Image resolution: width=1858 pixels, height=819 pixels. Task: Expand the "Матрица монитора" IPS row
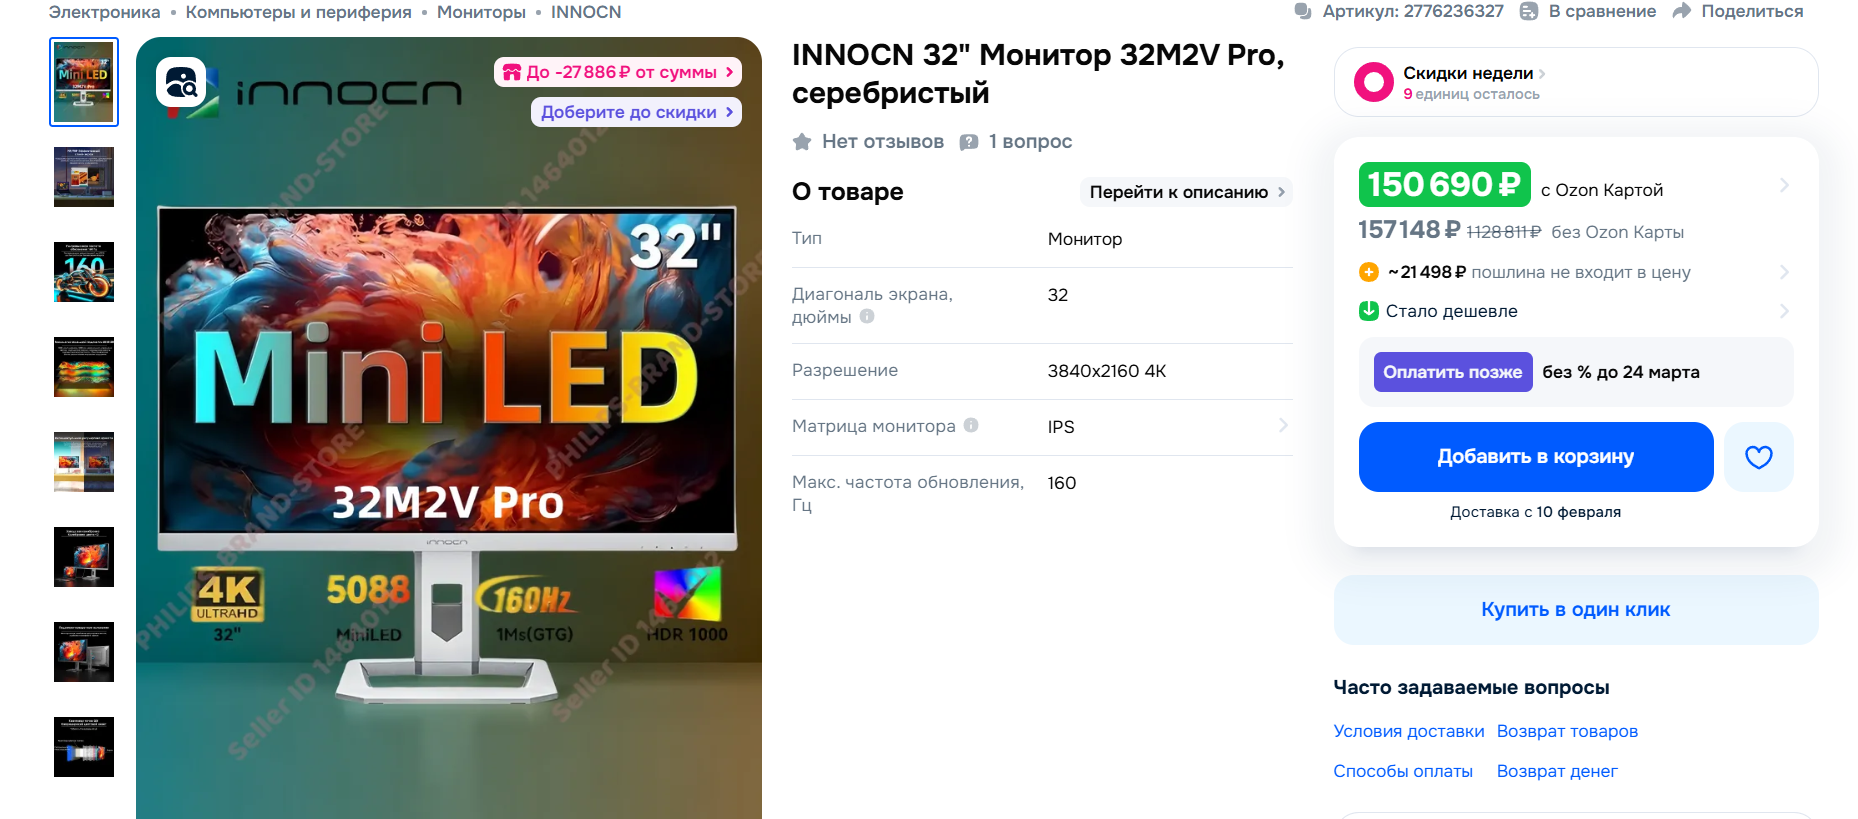pyautogui.click(x=1042, y=427)
